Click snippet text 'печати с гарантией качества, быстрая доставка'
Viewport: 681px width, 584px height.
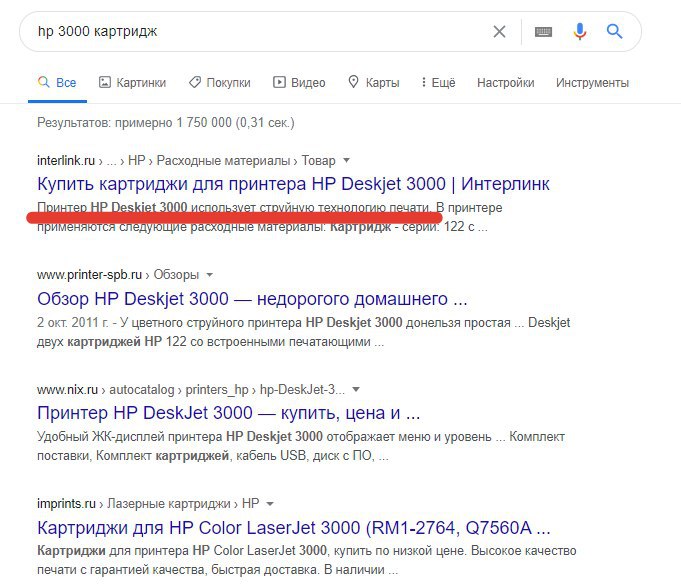(x=179, y=570)
